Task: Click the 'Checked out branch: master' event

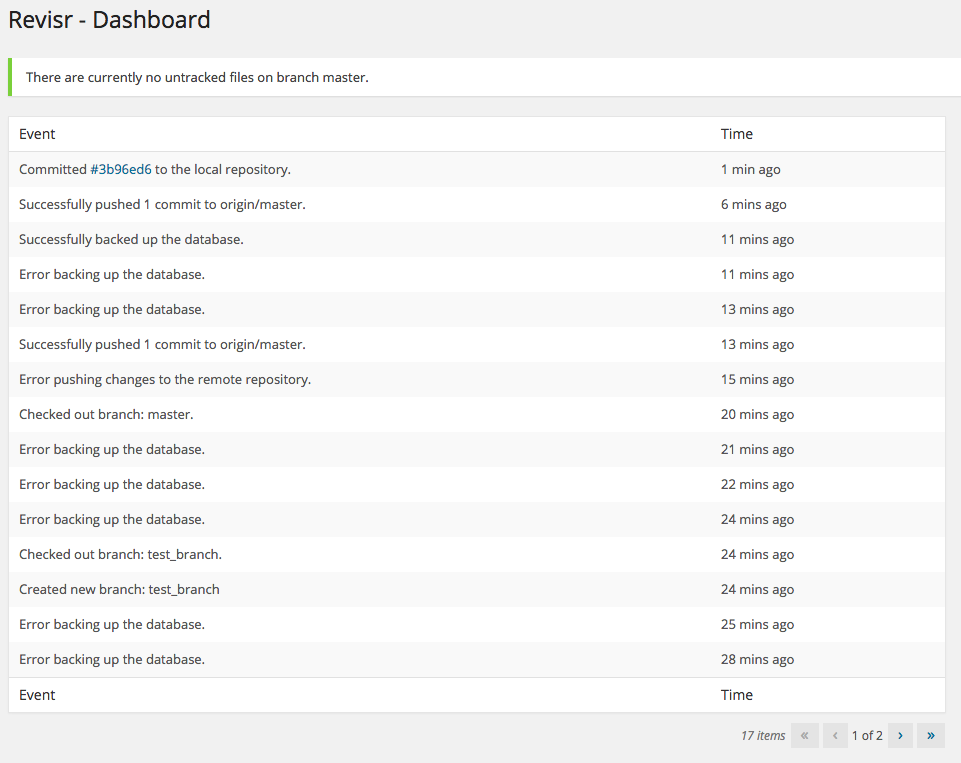Action: click(x=106, y=415)
